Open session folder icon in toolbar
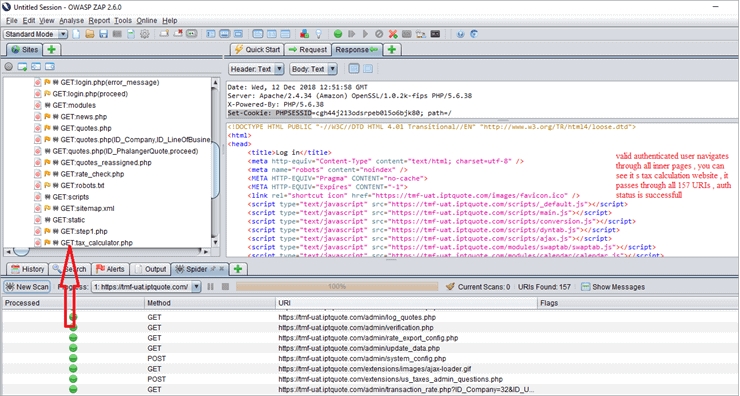Screen dimensions: 740x396 (90, 34)
